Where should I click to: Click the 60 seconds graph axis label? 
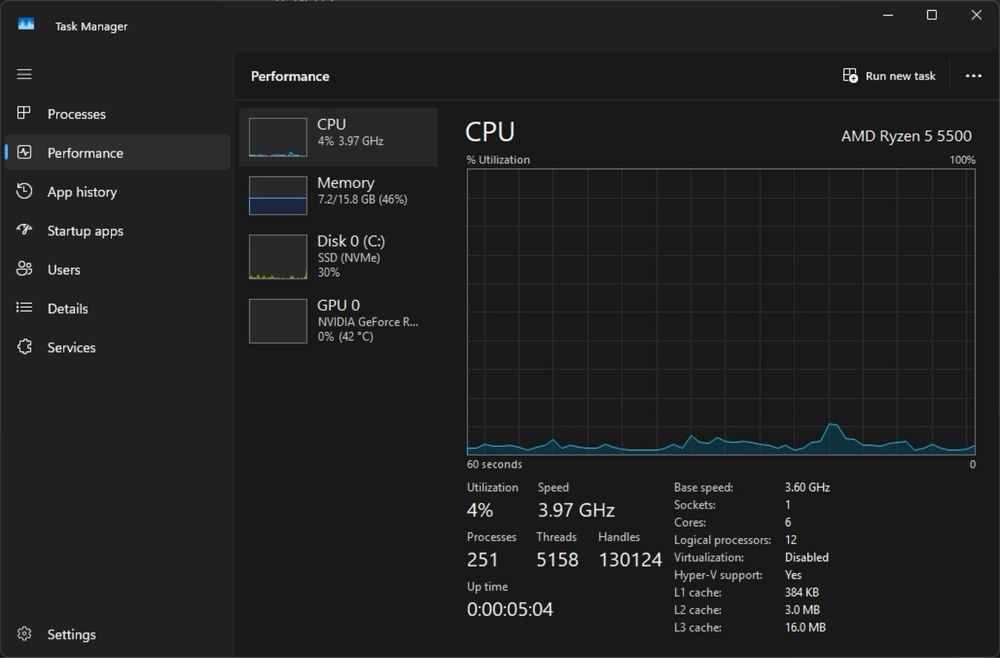click(x=494, y=465)
